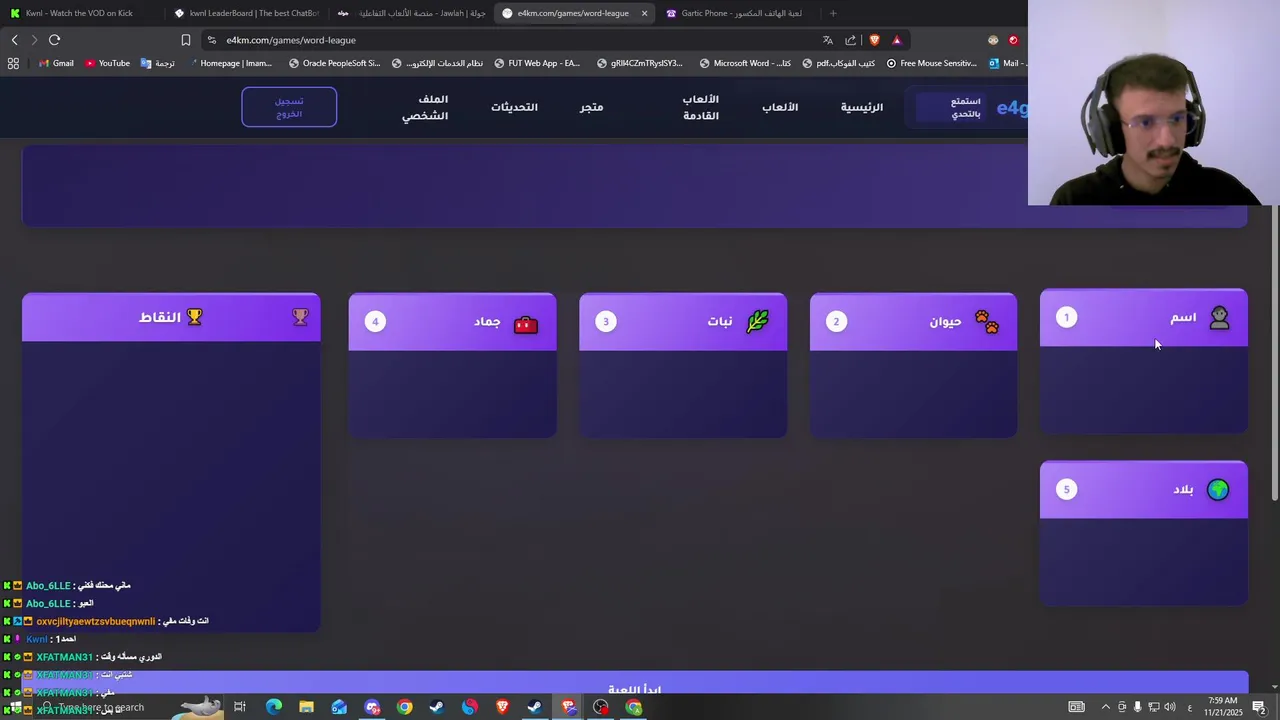Image resolution: width=1280 pixels, height=720 pixels.
Task: Click the تسجيل الخروج logout button
Action: tap(289, 107)
